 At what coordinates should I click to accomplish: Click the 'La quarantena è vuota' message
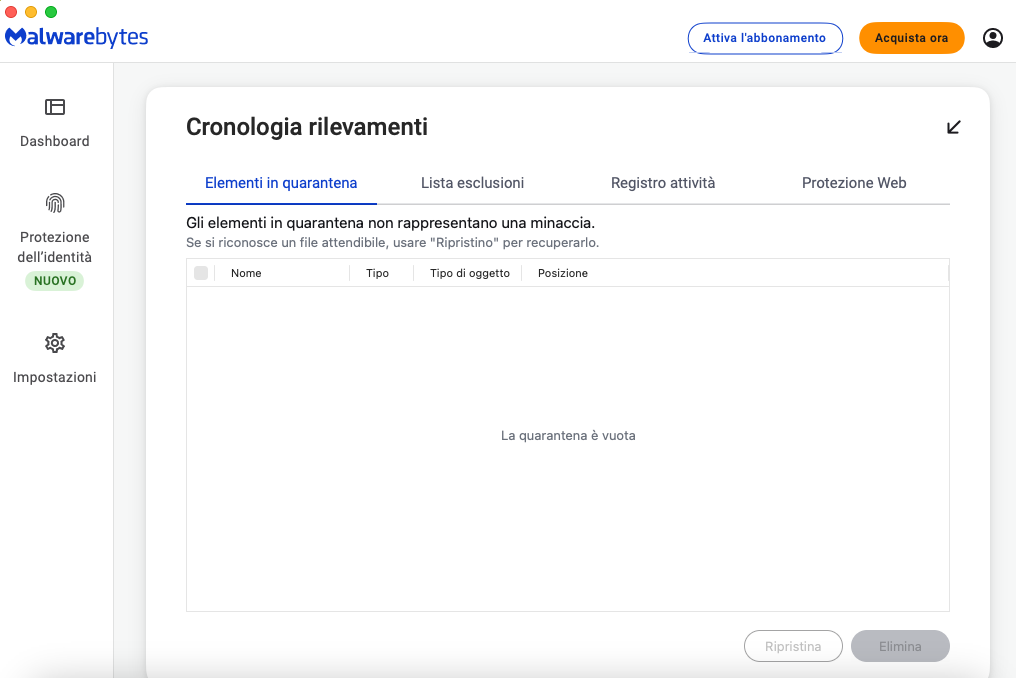click(568, 436)
